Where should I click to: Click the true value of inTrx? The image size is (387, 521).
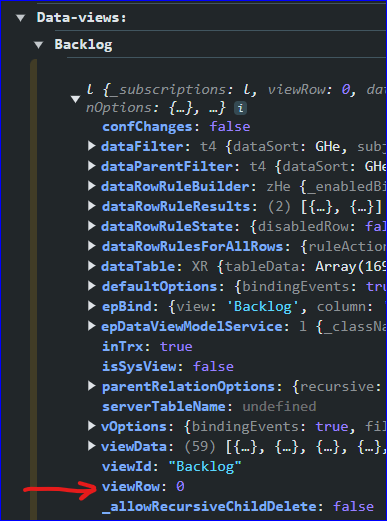176,347
